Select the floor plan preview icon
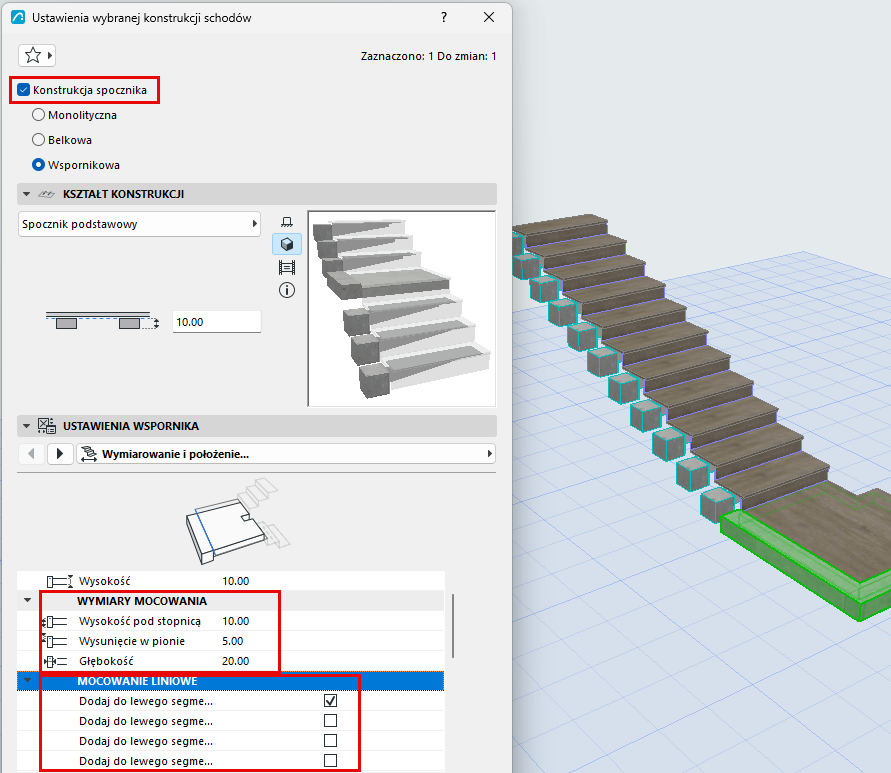The width and height of the screenshot is (891, 773). coord(287,222)
